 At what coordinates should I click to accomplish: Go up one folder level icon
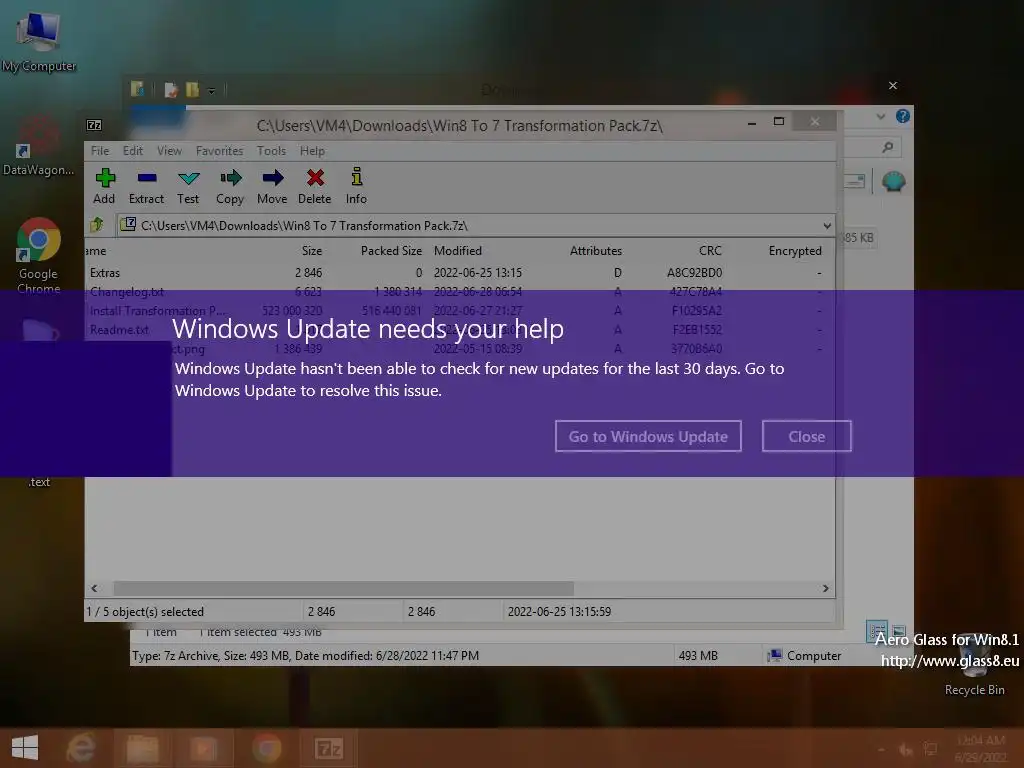click(97, 225)
